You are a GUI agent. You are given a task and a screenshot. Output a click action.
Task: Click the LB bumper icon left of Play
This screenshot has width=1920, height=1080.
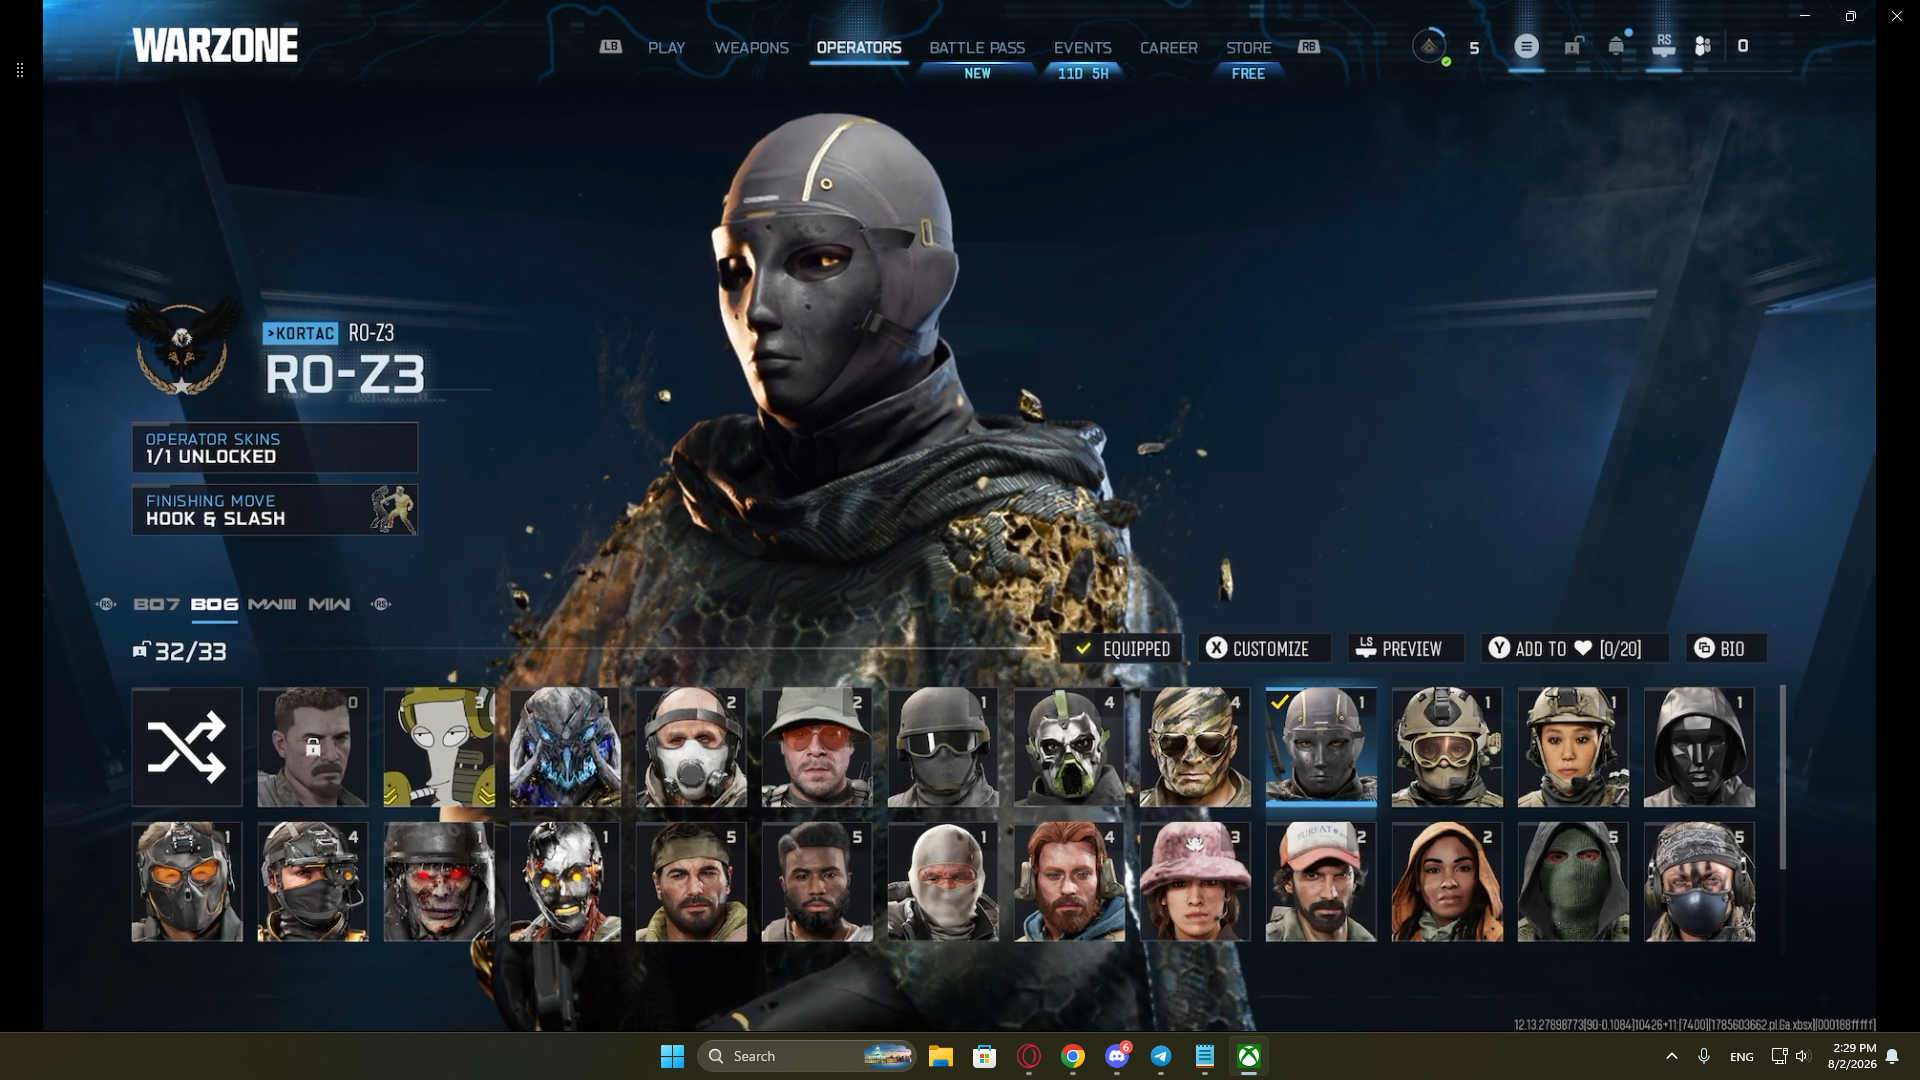[610, 47]
